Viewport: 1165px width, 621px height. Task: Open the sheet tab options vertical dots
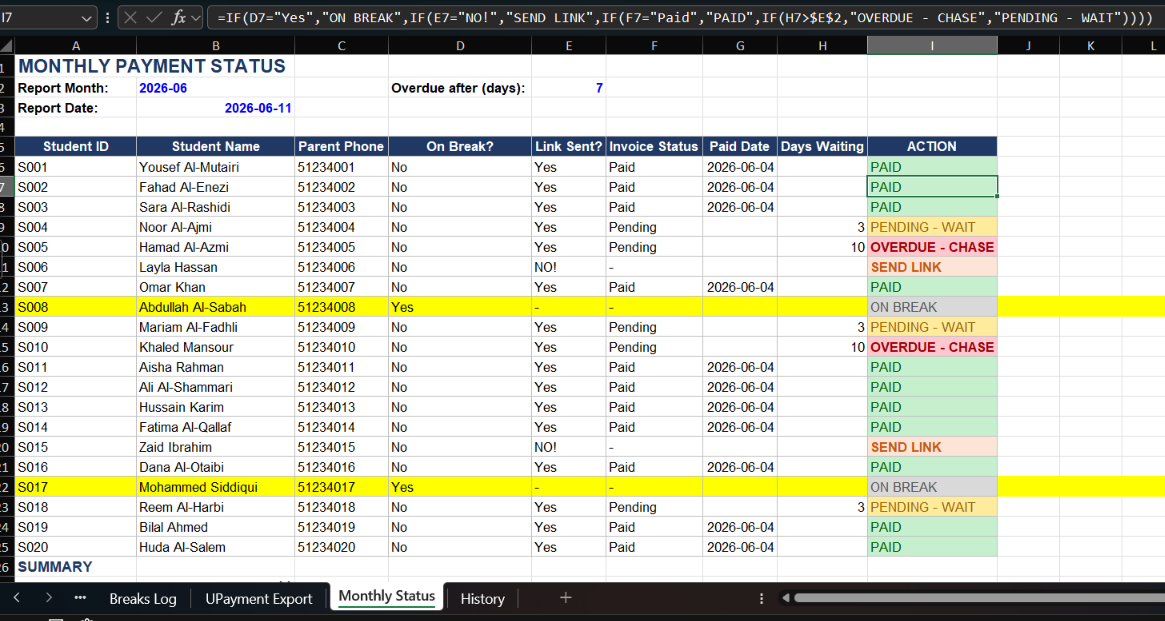click(761, 598)
